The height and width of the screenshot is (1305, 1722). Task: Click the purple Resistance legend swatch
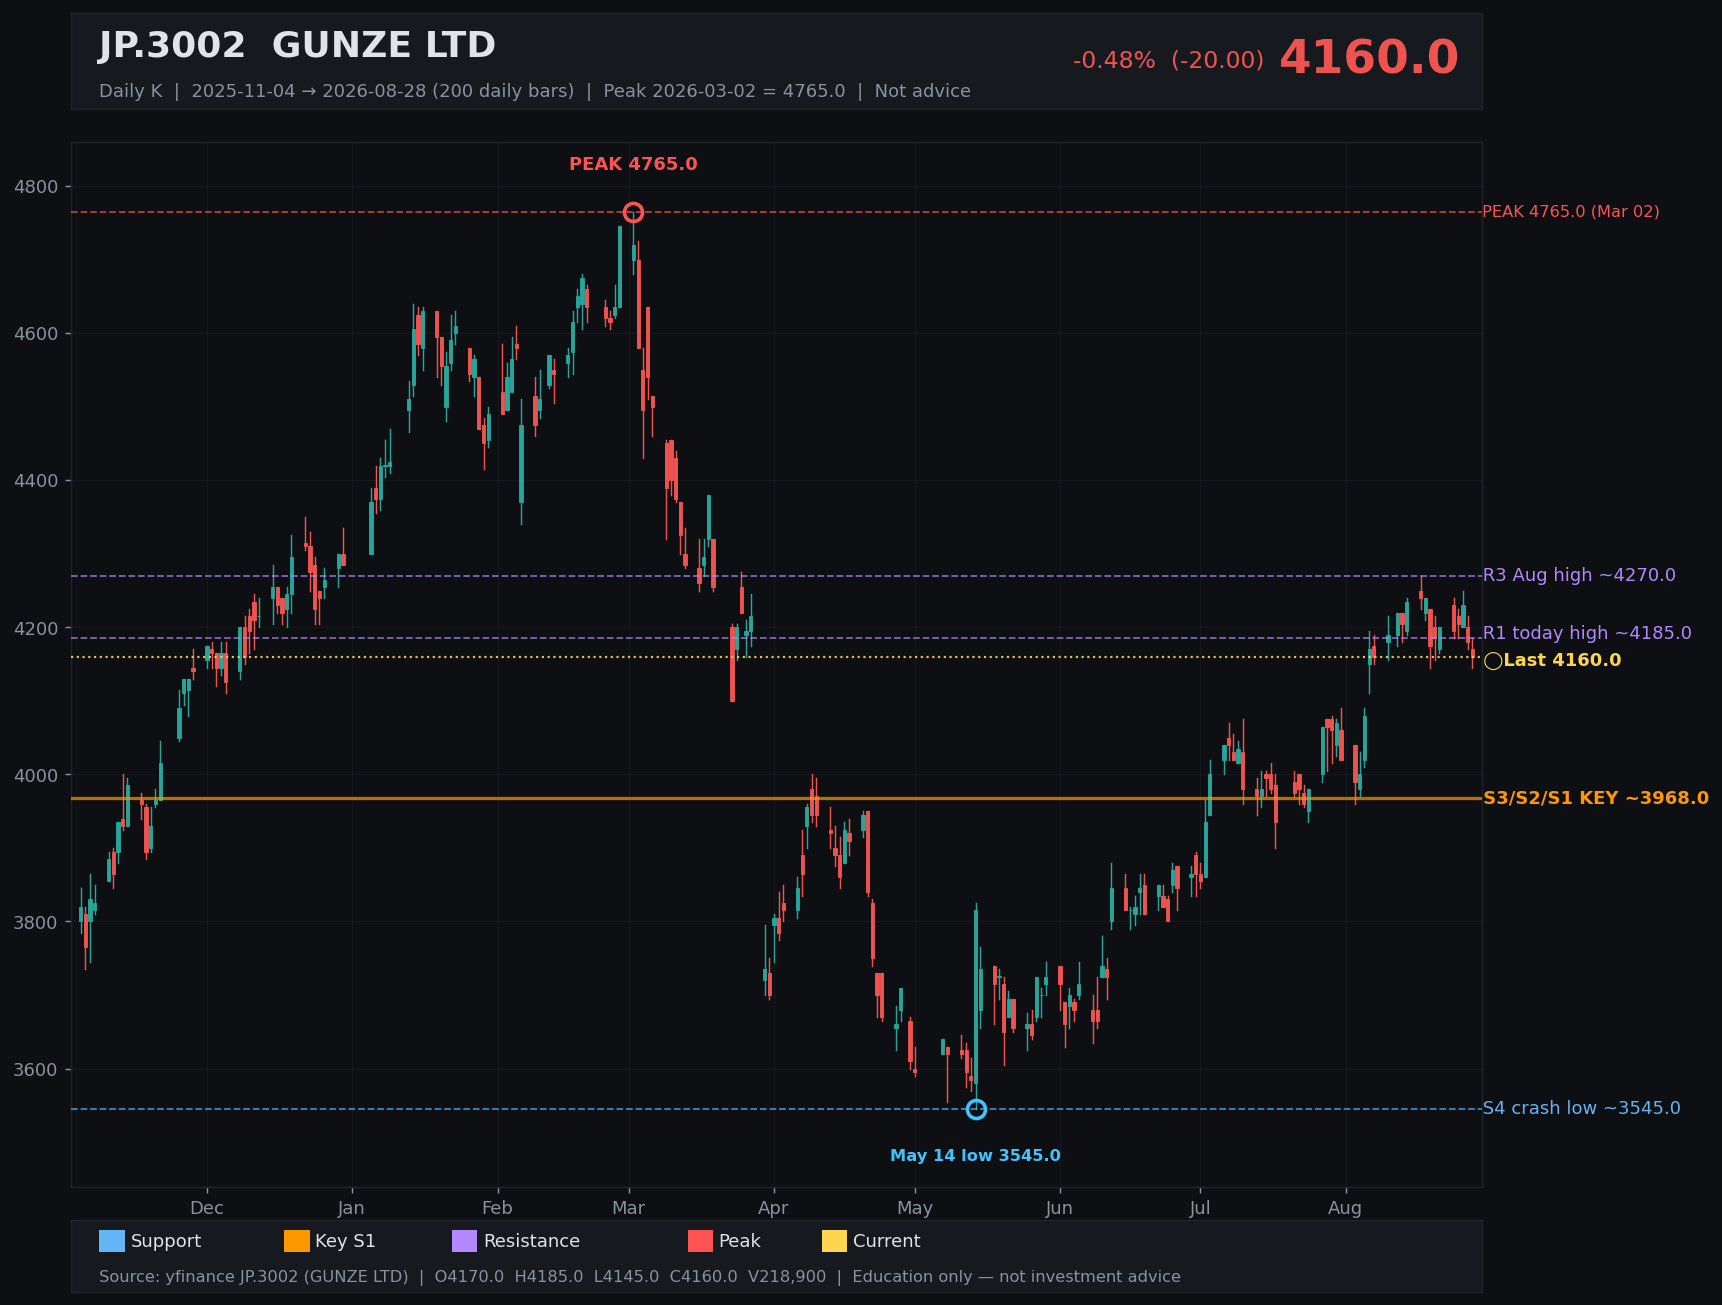(465, 1241)
